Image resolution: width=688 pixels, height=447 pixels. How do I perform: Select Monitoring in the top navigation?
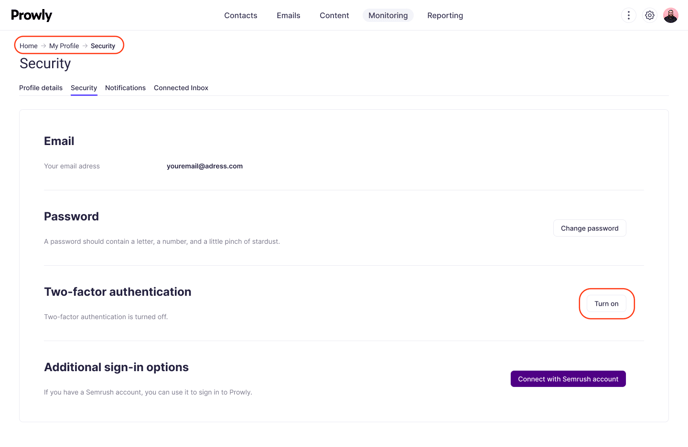(388, 15)
